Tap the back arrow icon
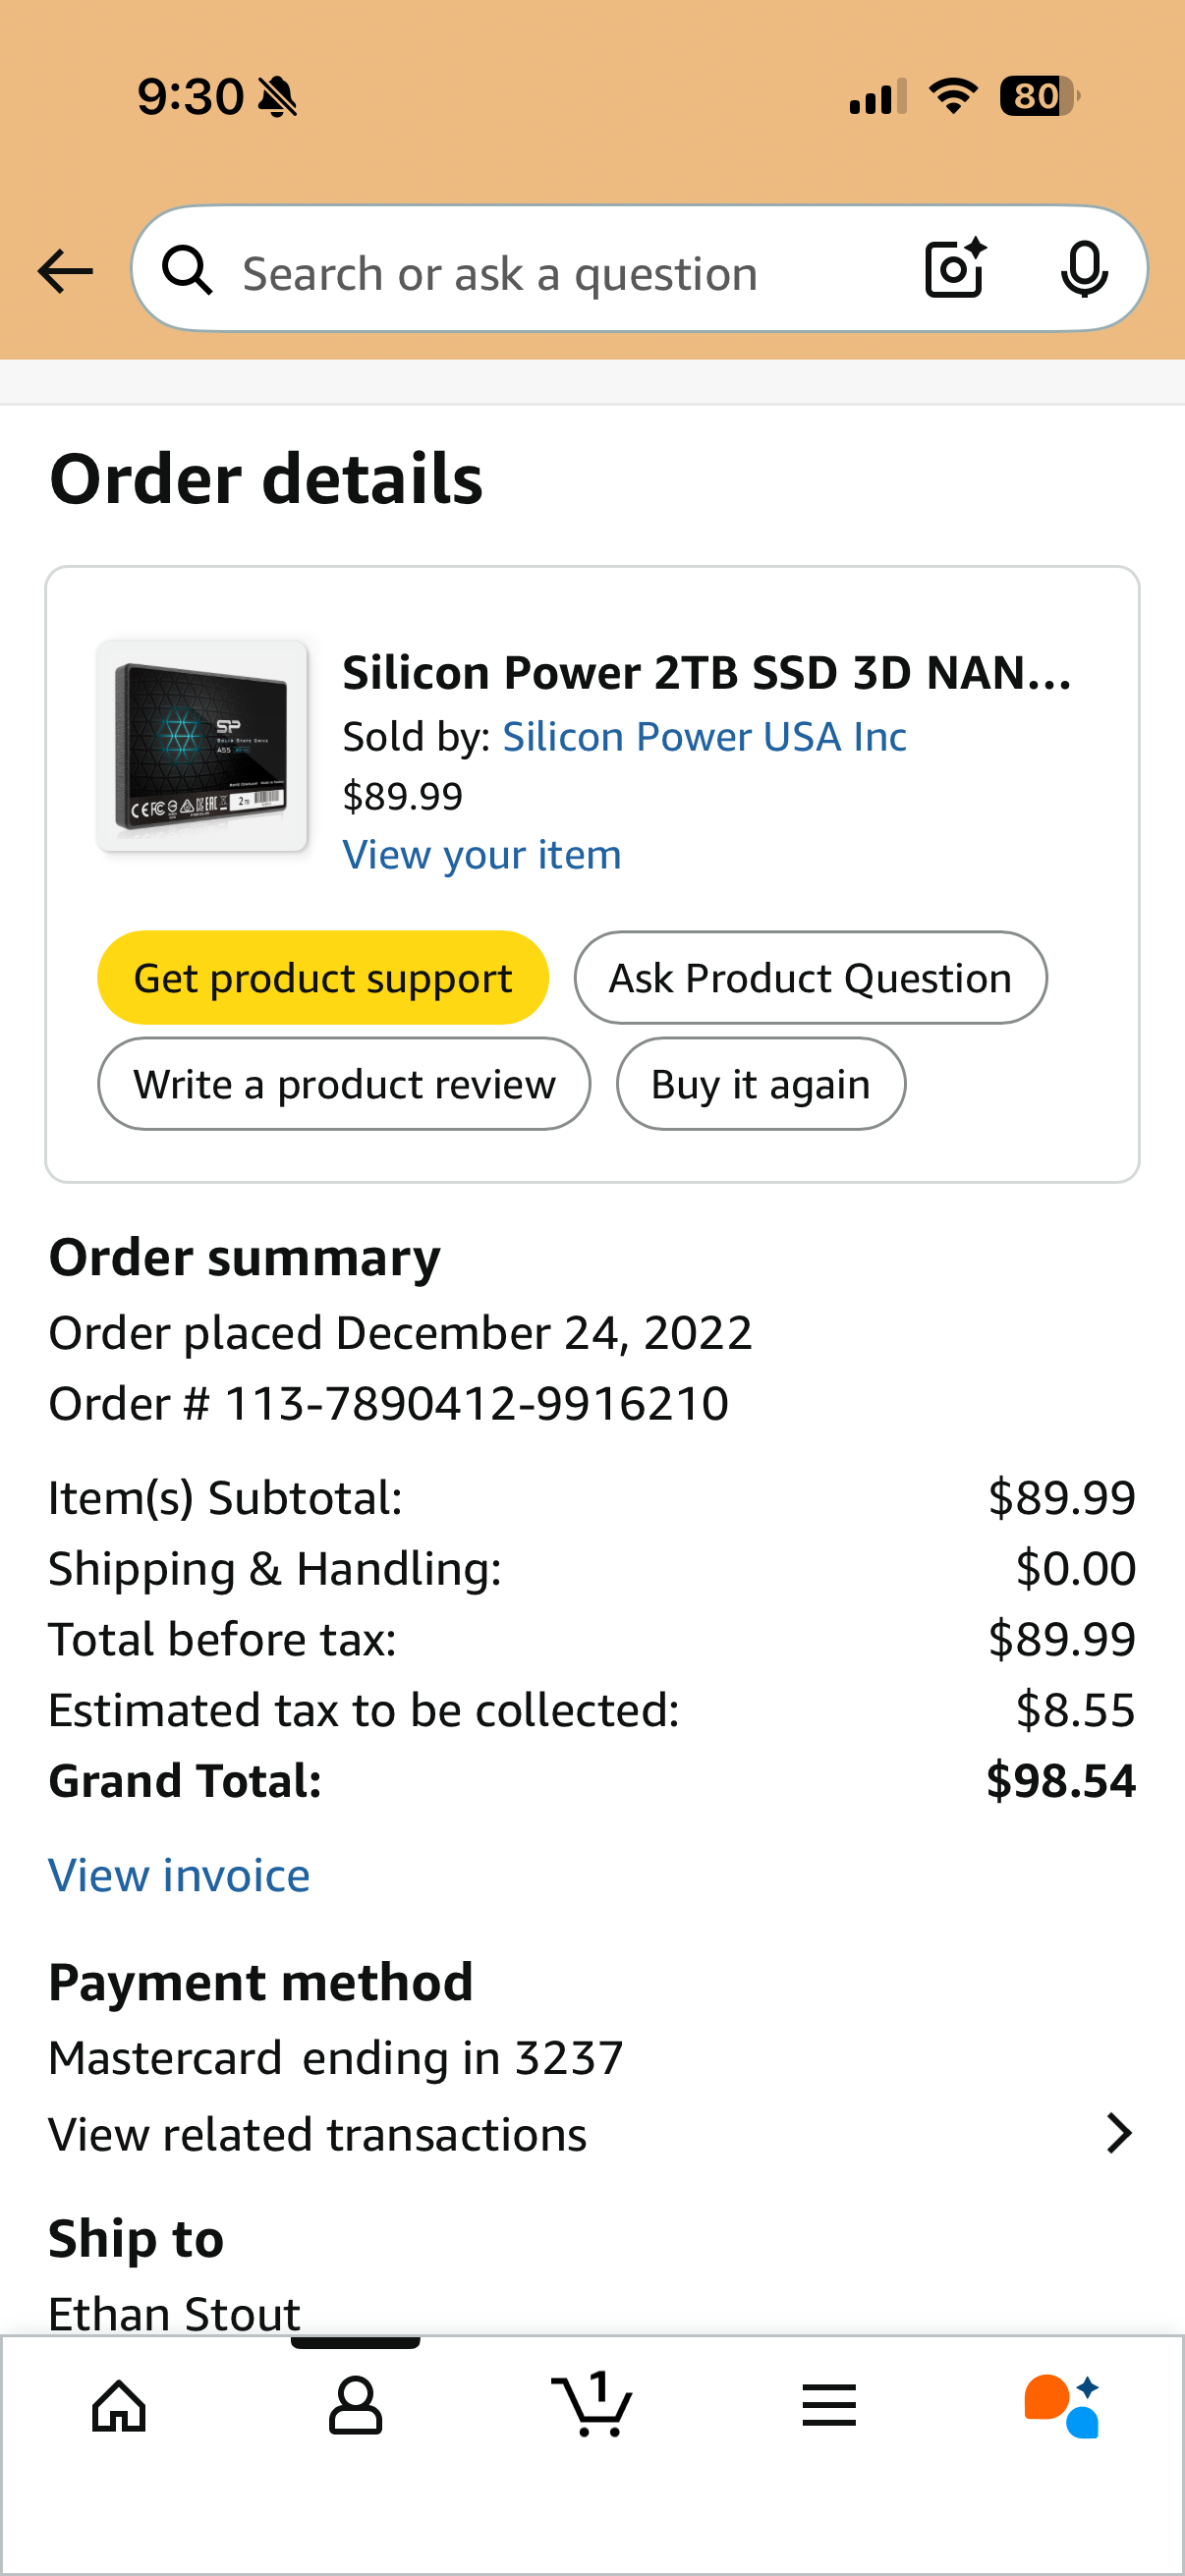 pyautogui.click(x=65, y=271)
